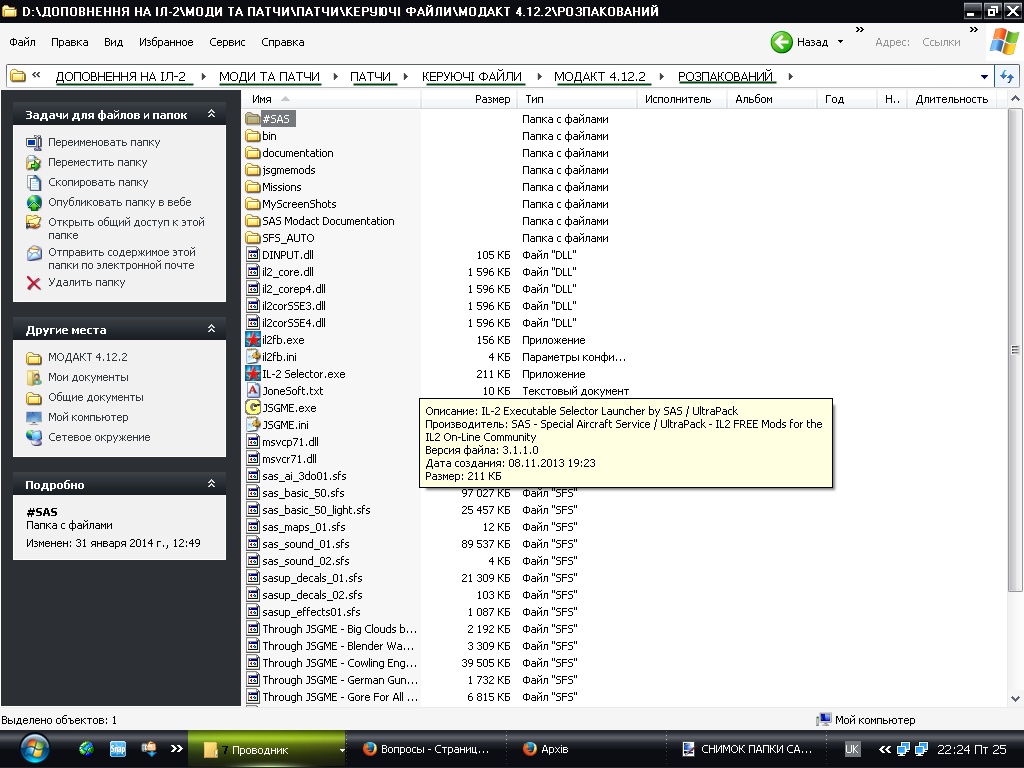Select msvcp71.dll file name

click(x=290, y=441)
